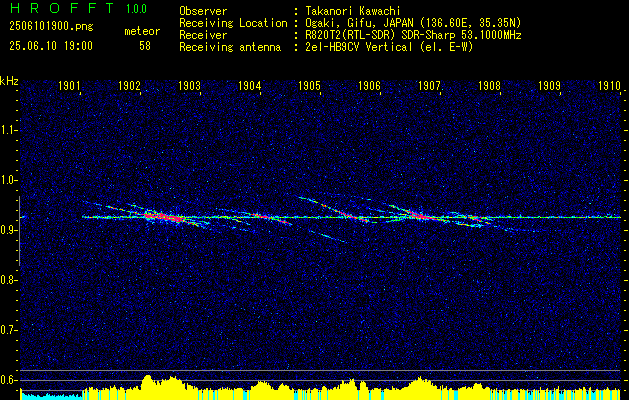
Task: Click the 1901 time marker
Action: [69, 85]
